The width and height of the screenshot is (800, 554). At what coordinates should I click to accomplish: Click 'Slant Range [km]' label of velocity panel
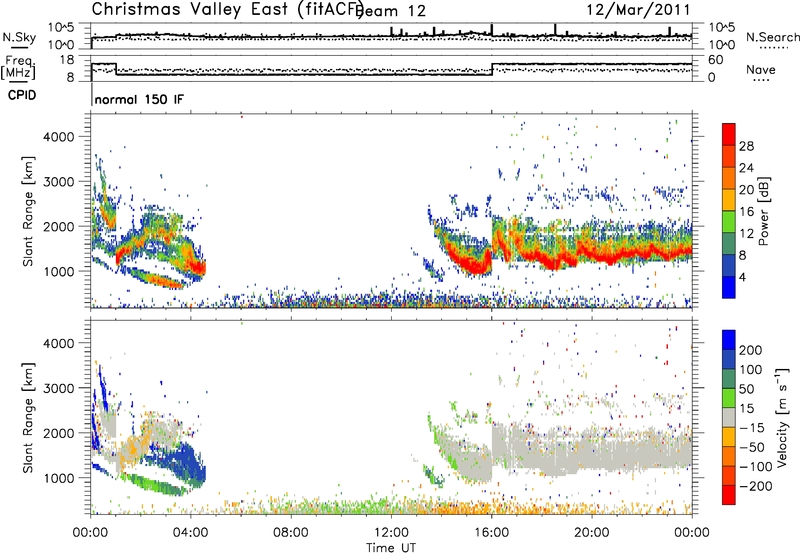click(28, 418)
